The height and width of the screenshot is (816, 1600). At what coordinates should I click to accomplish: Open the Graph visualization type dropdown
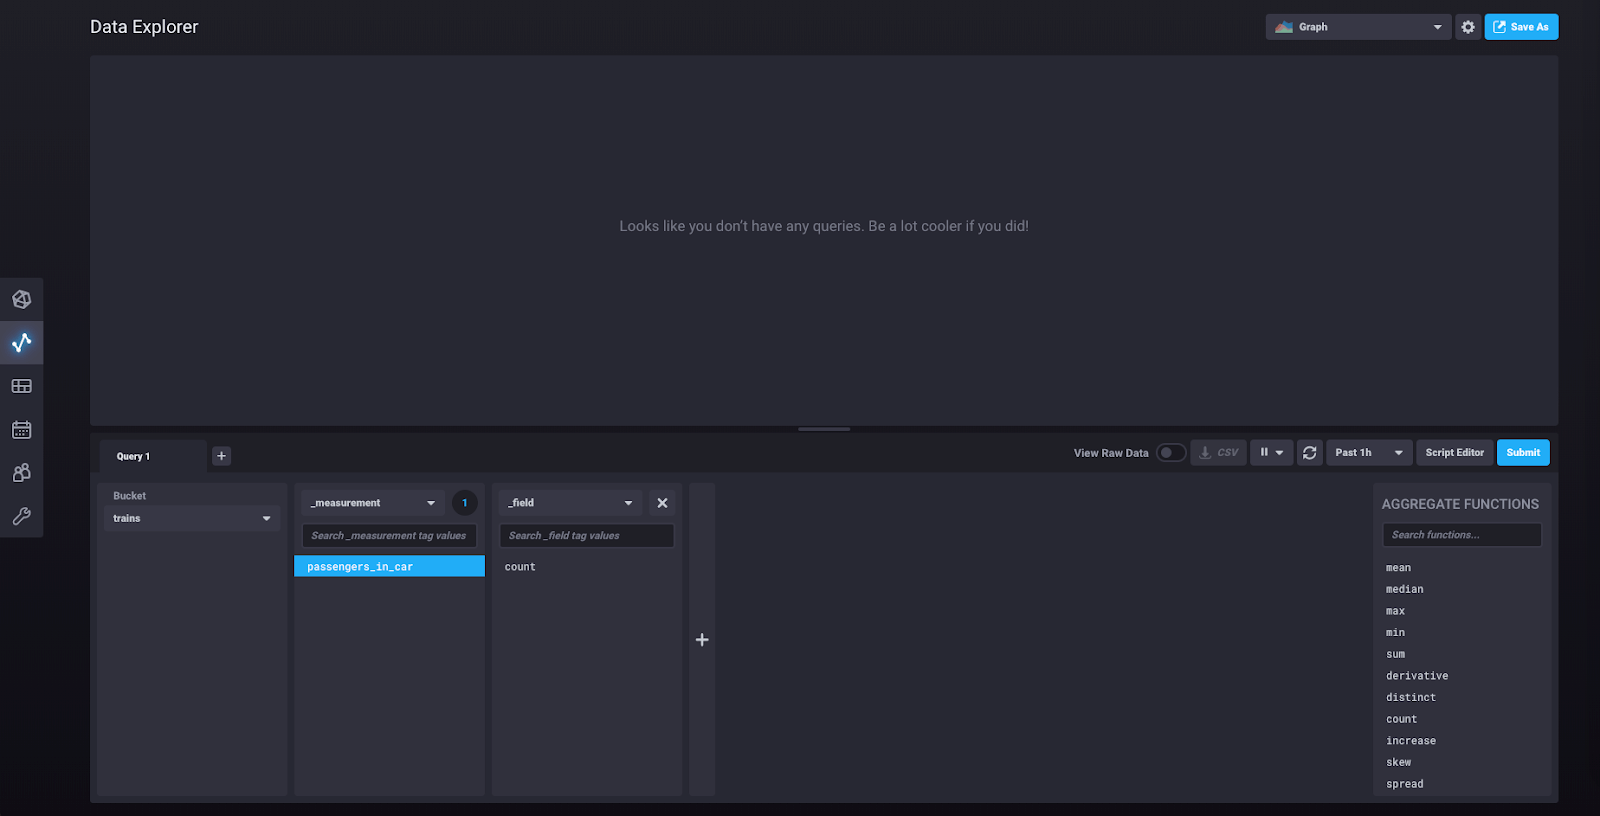[x=1359, y=27]
